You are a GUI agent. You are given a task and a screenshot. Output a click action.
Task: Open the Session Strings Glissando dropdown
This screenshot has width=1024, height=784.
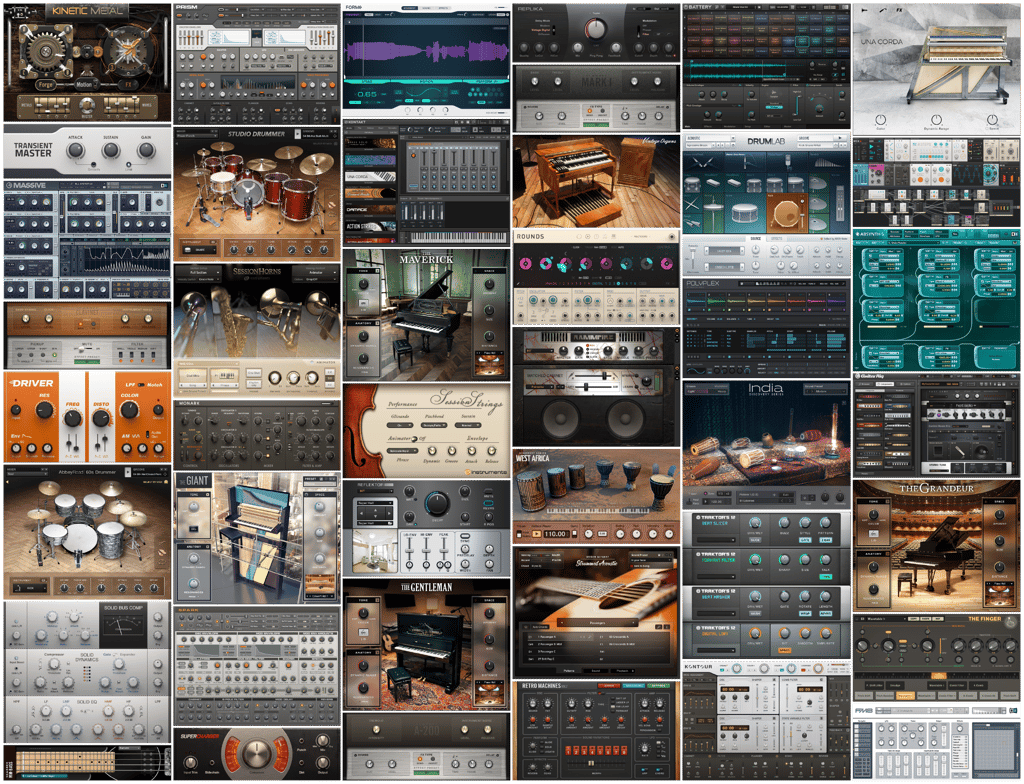tap(400, 425)
